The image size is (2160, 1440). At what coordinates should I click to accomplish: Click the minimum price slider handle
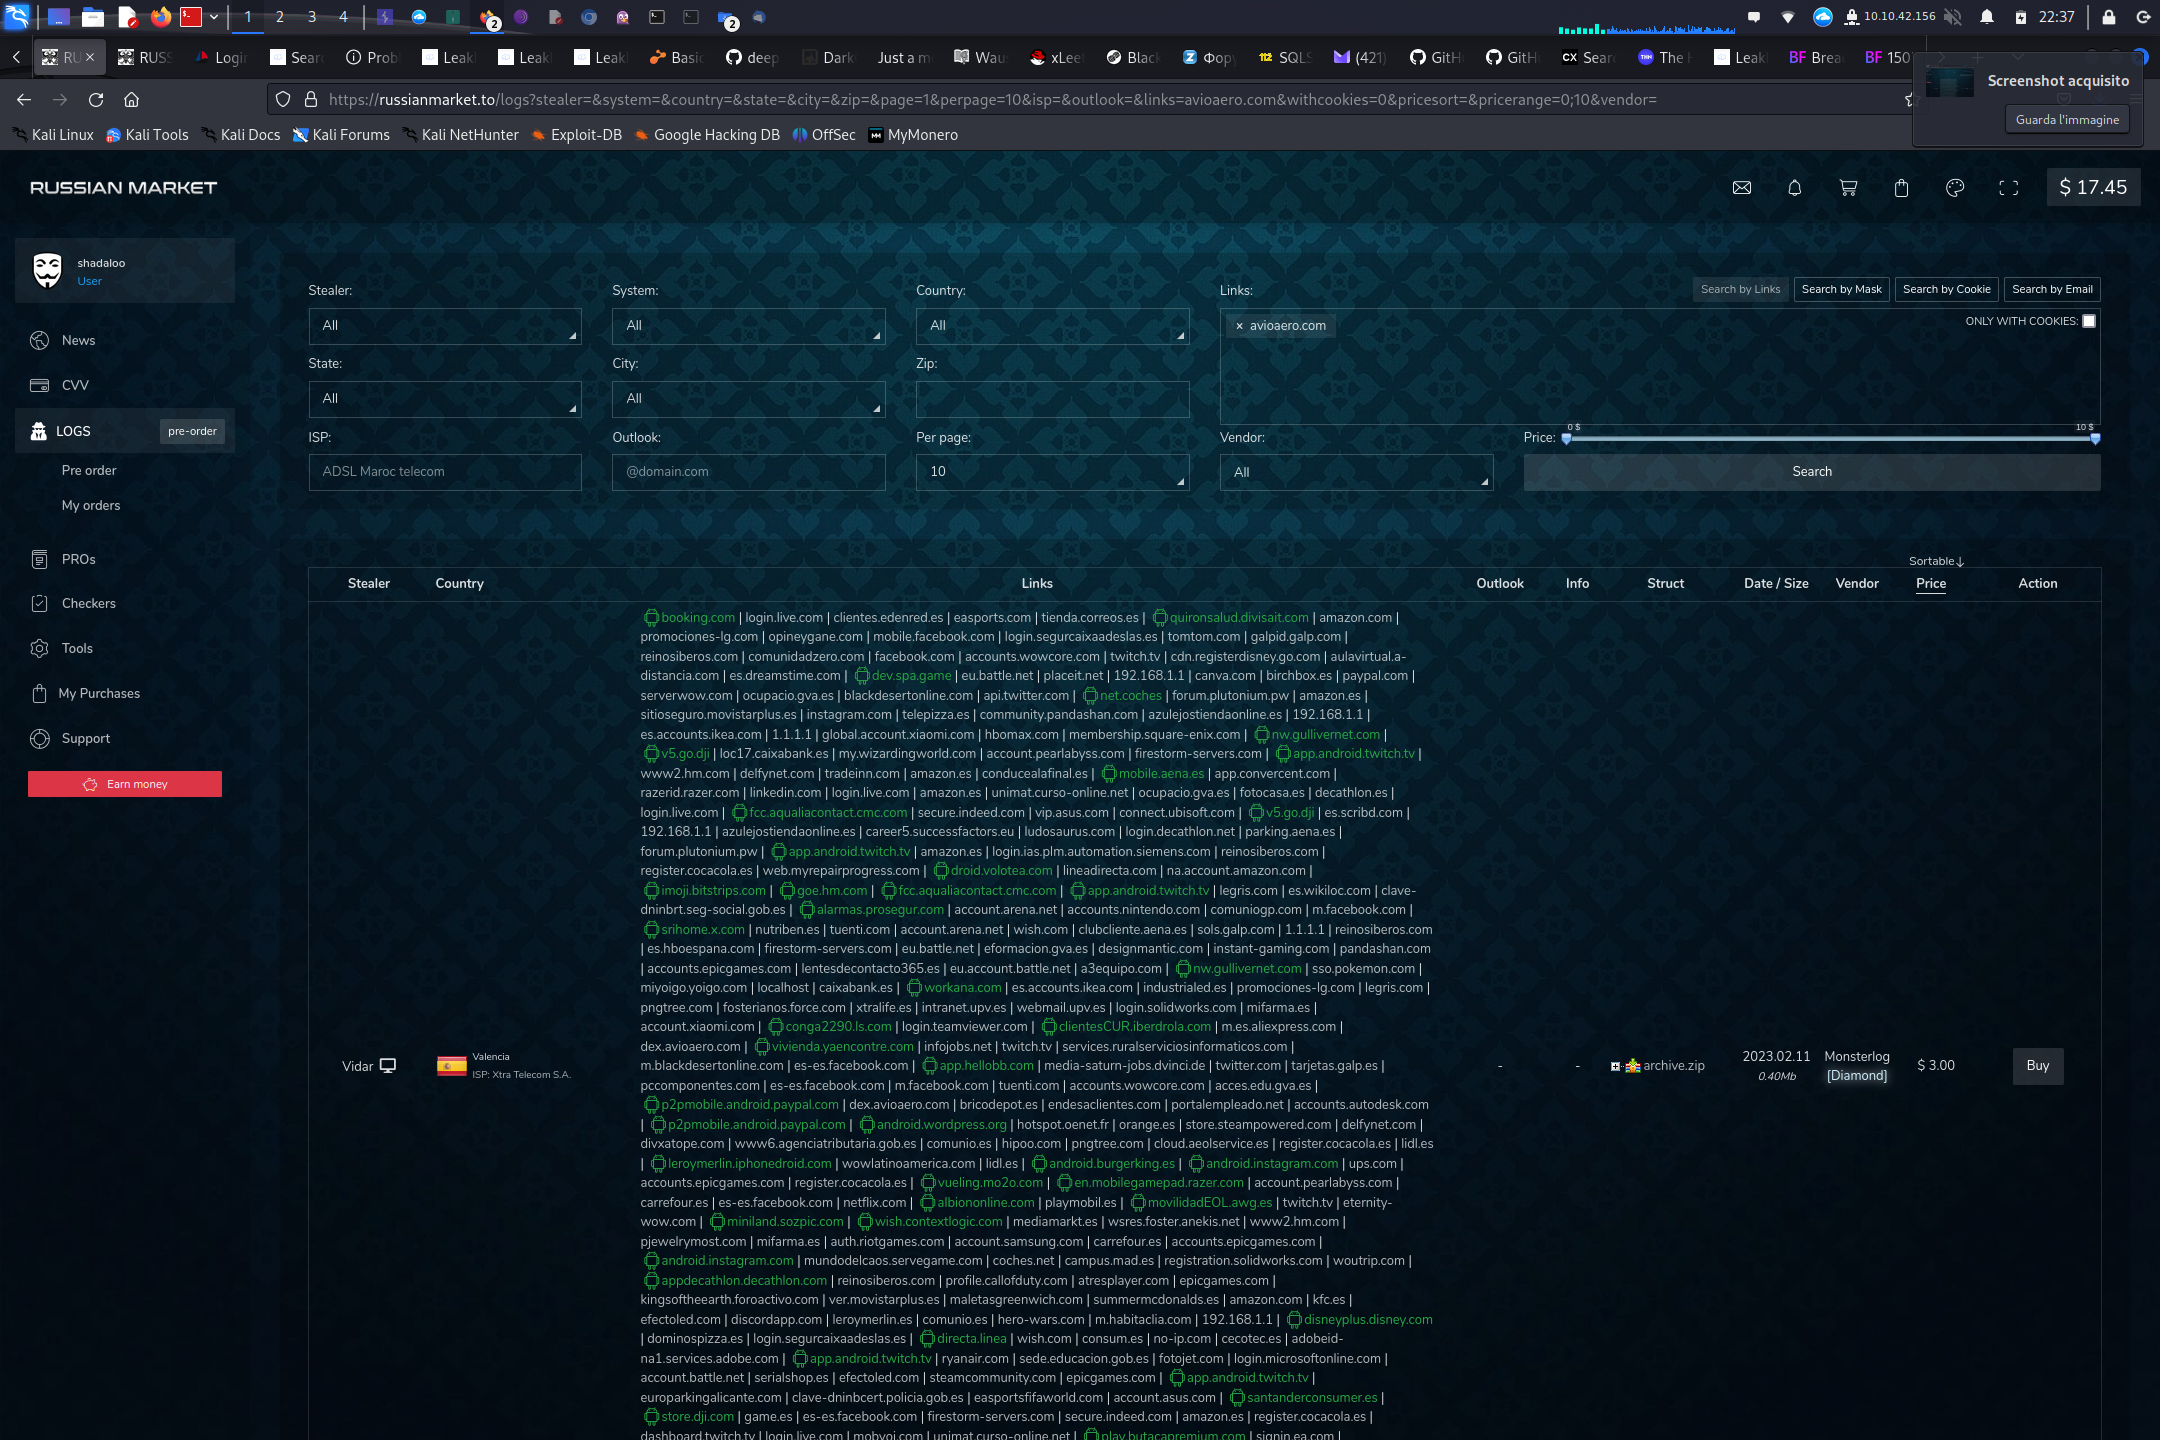[x=1567, y=439]
